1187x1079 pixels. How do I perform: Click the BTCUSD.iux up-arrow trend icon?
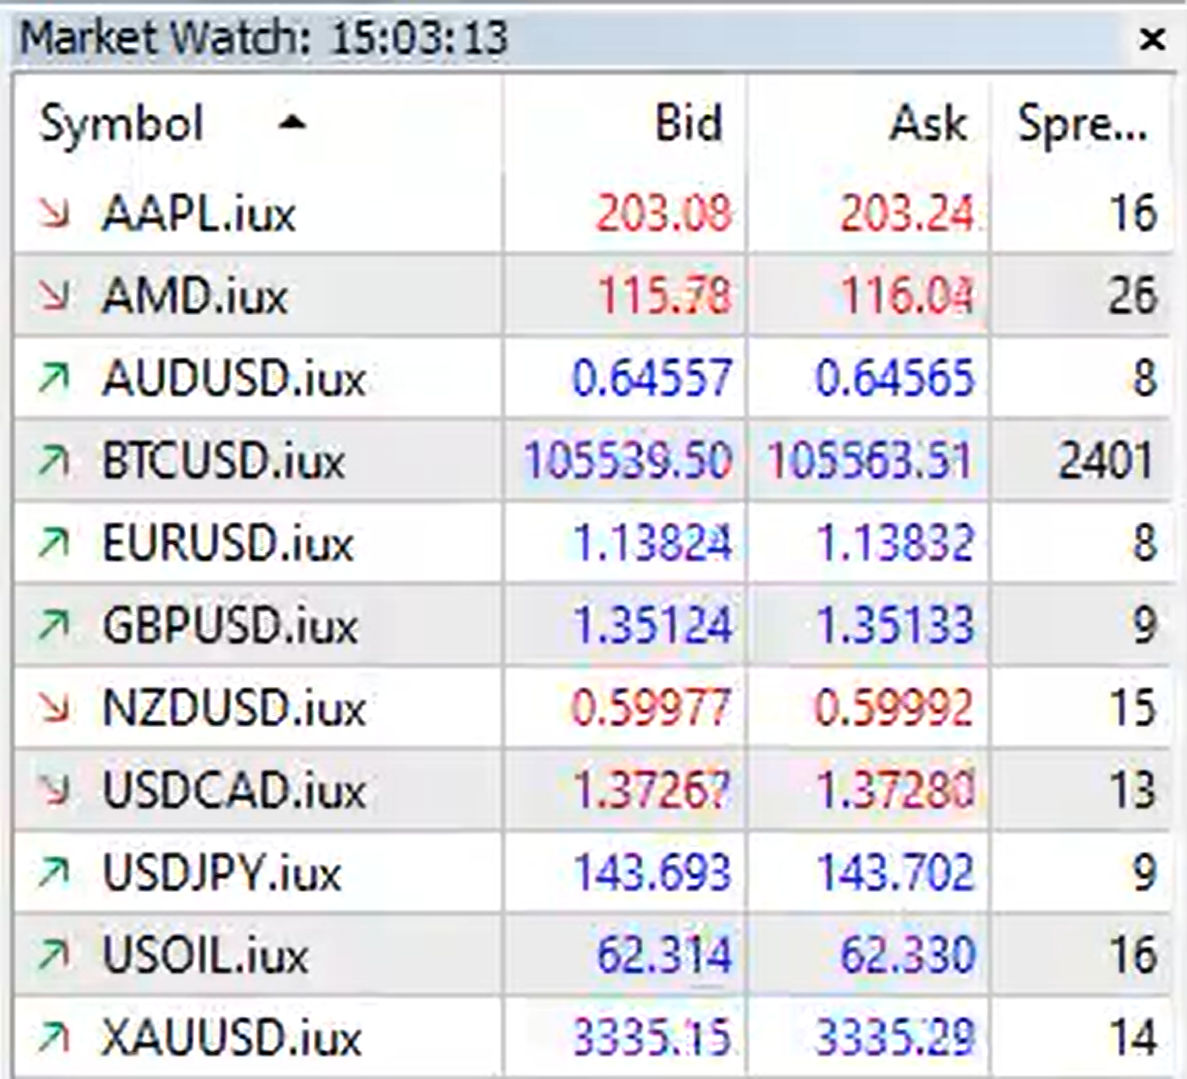click(53, 460)
